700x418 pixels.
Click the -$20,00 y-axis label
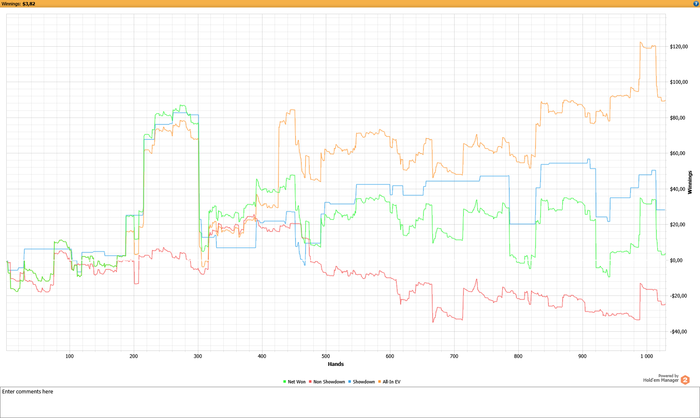[678, 296]
